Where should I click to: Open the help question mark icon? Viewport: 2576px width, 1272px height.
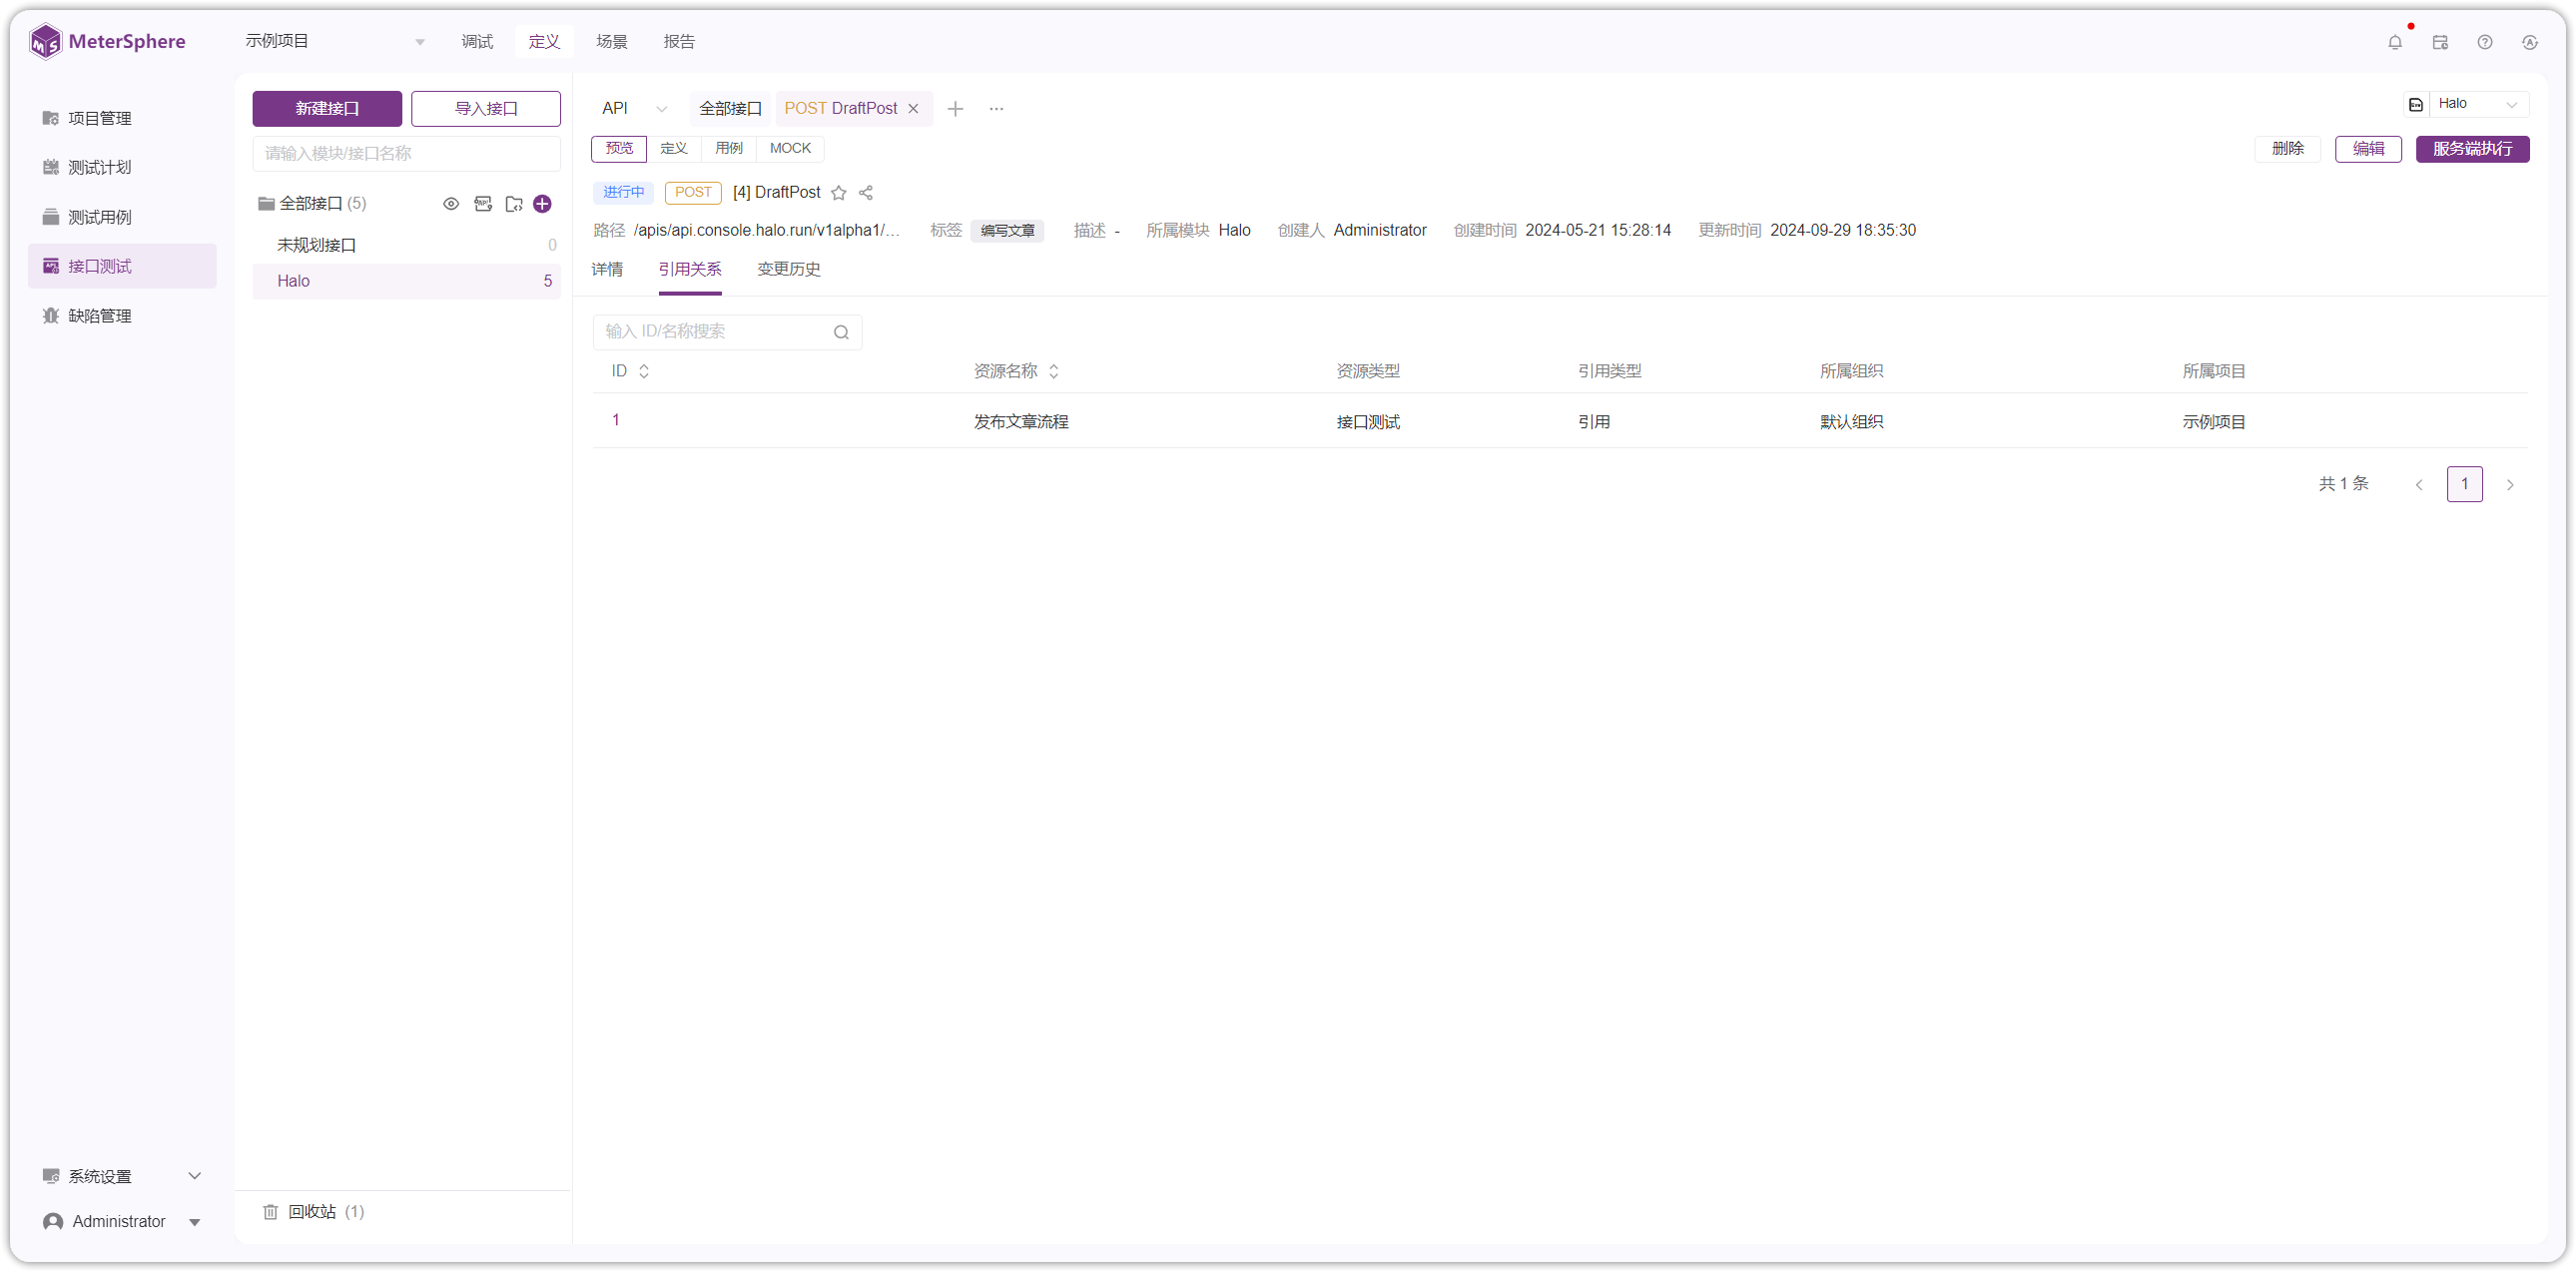[2484, 42]
